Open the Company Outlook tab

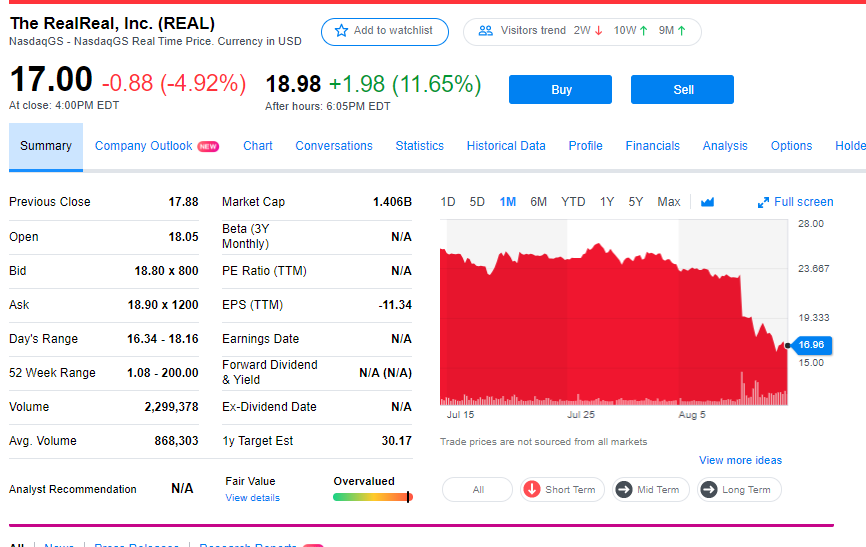pos(144,146)
